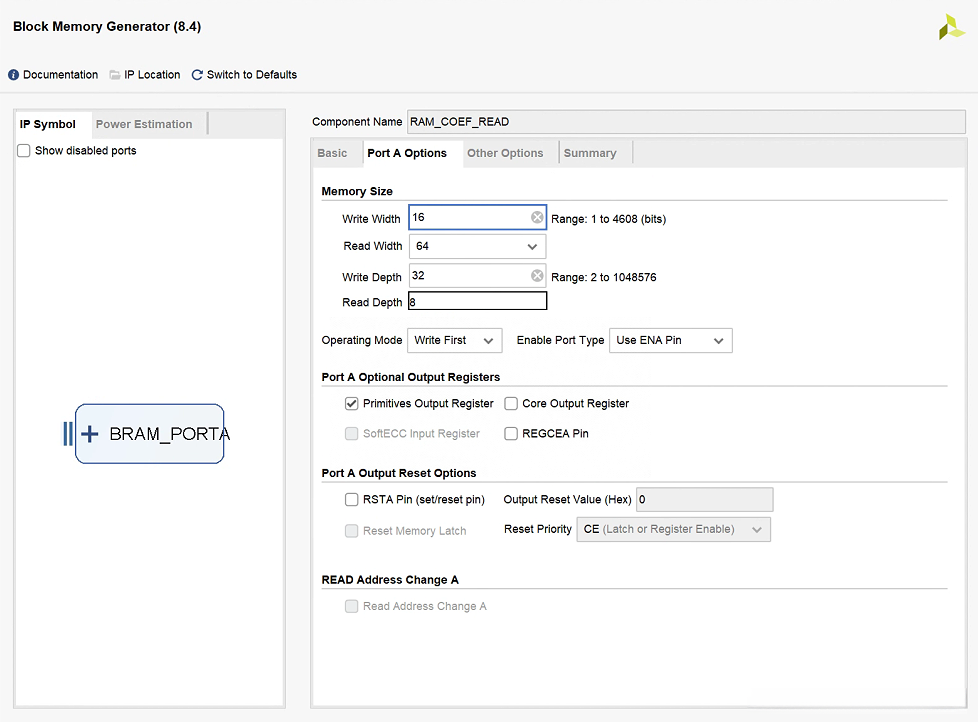The image size is (978, 722).
Task: Uncheck Primitives Output Register
Action: [352, 404]
